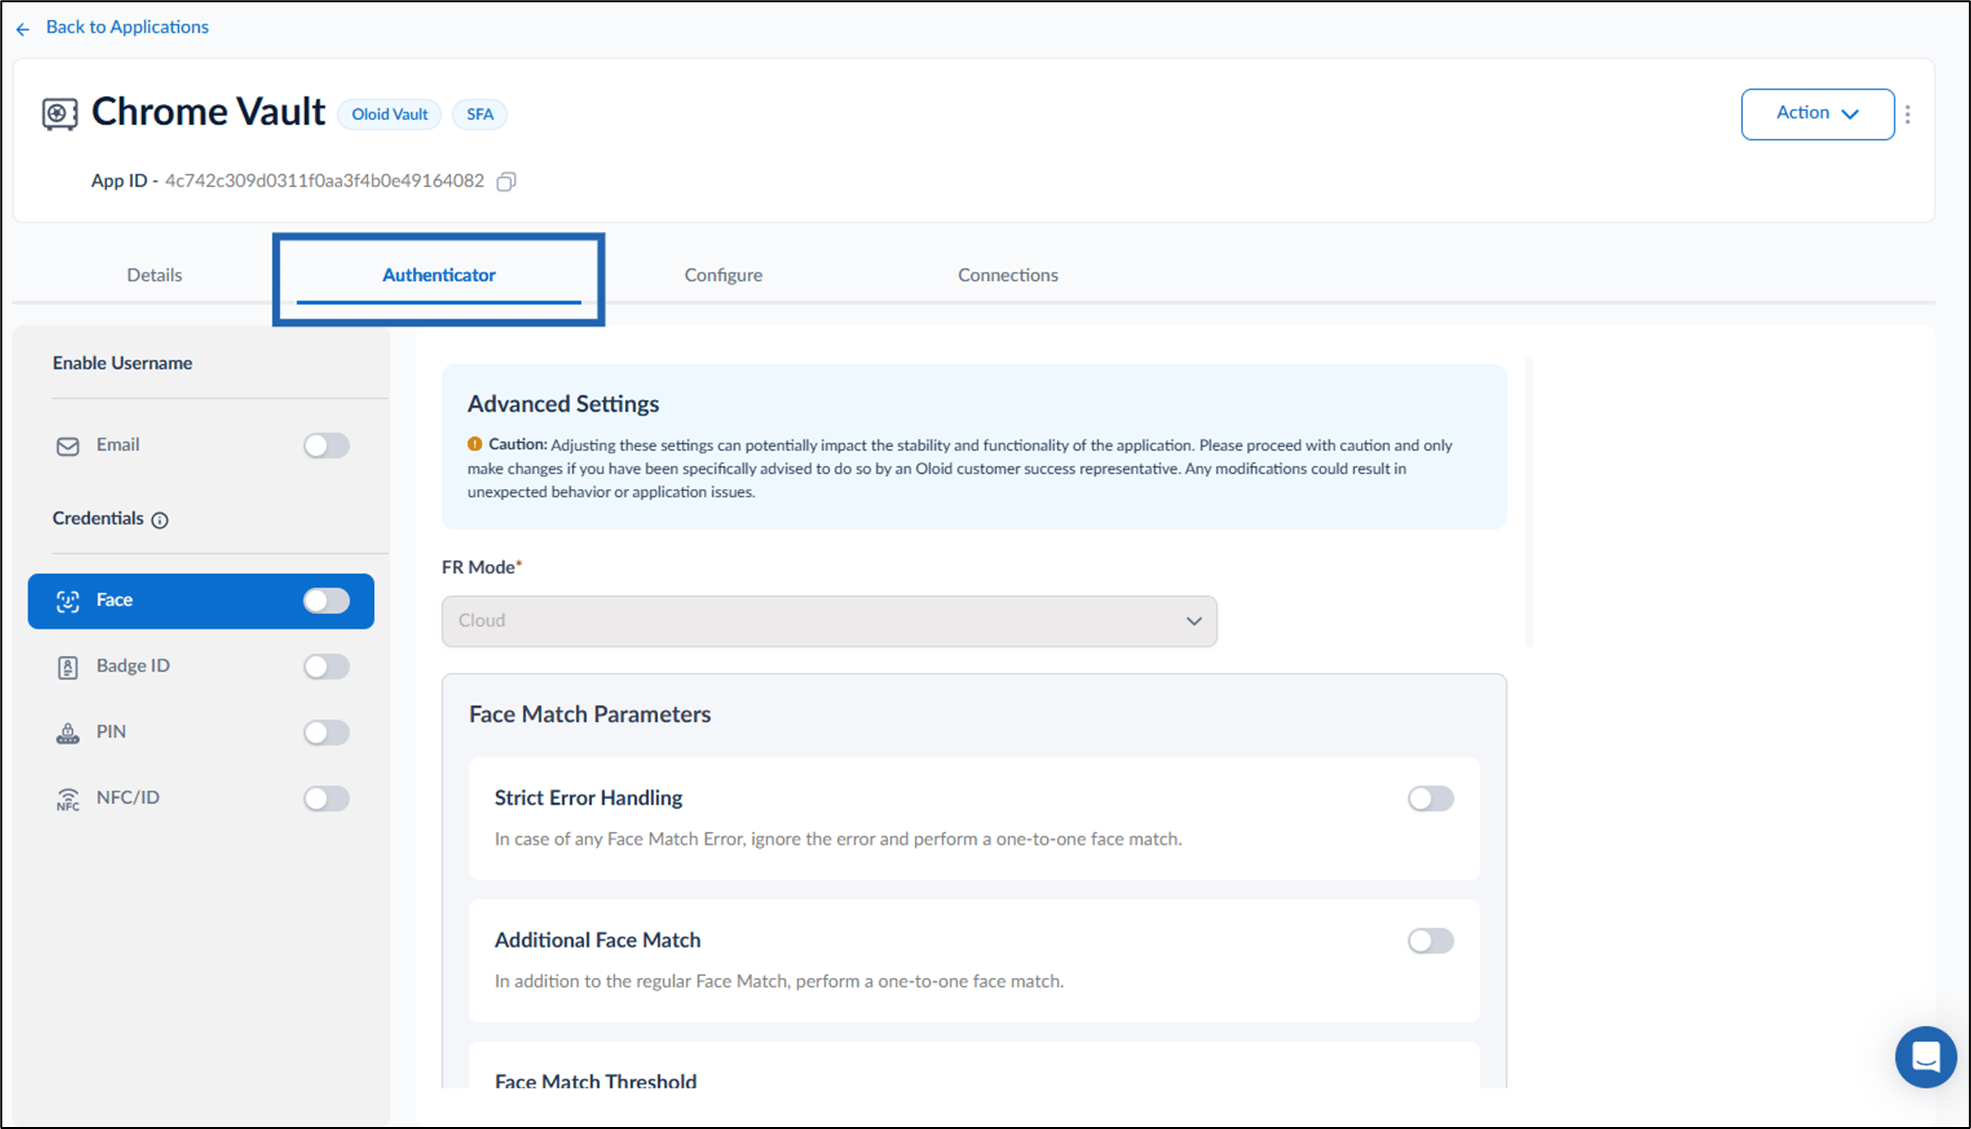Click the Face Match Parameters heading

[x=590, y=714]
